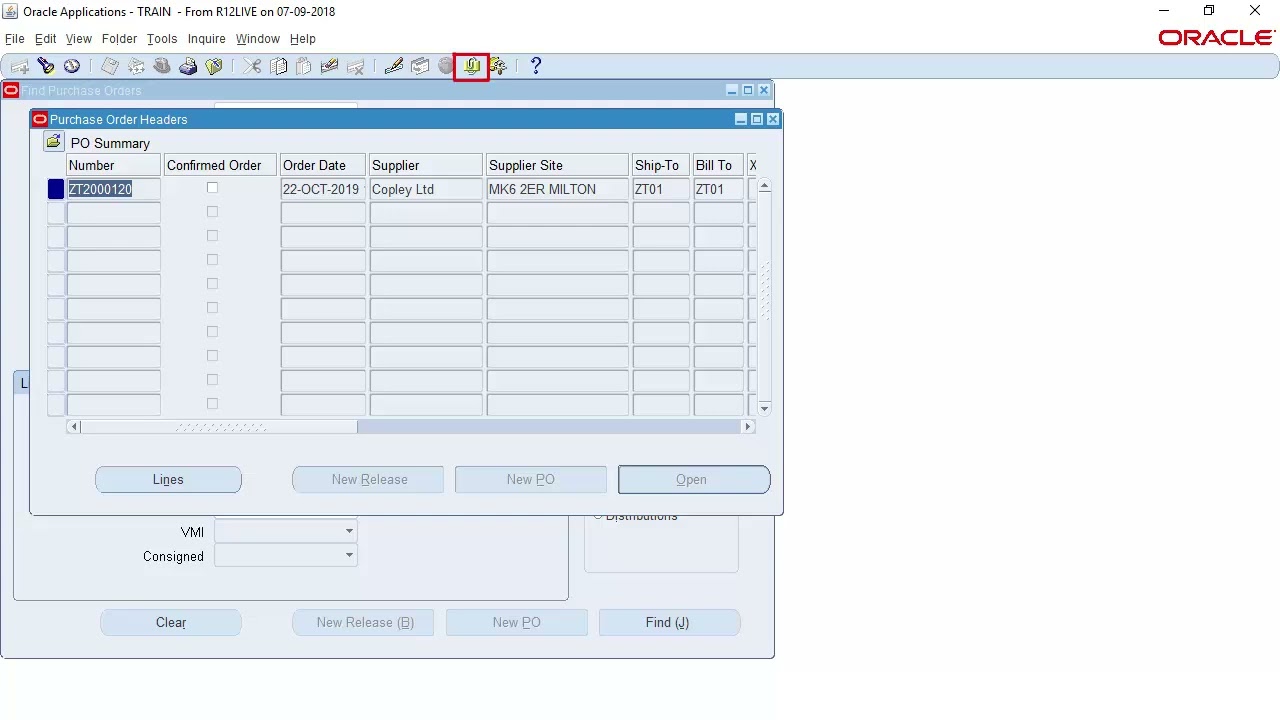Click Clear in Find Purchase Orders window
The height and width of the screenshot is (720, 1280).
tap(171, 622)
